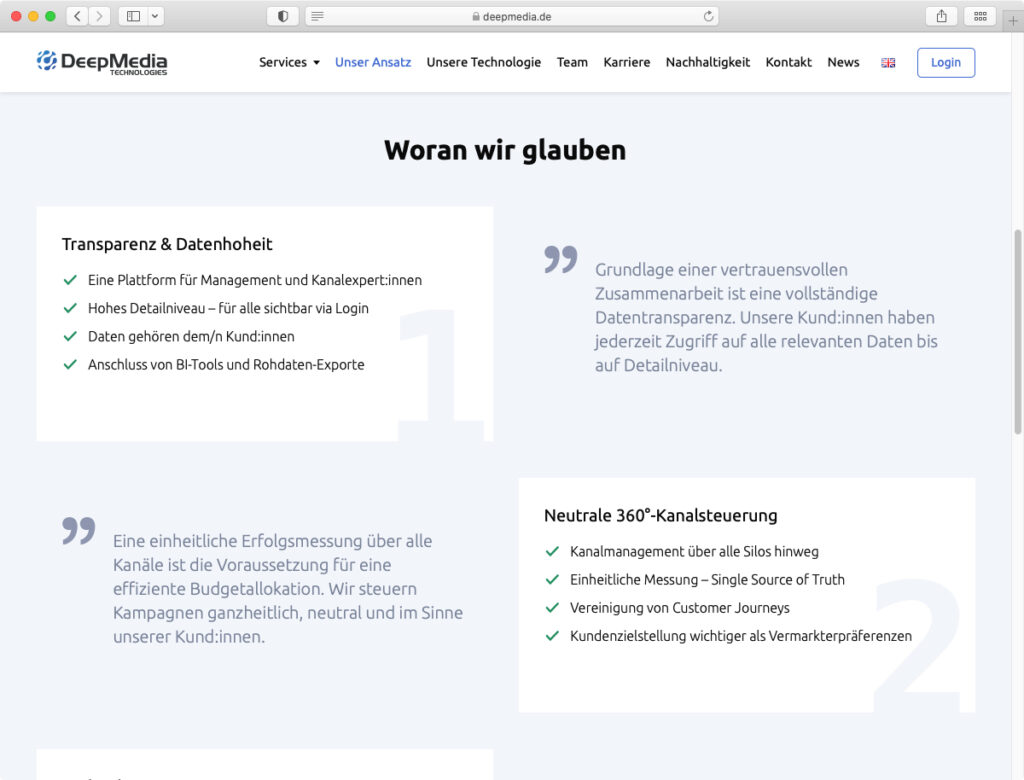Click the Login button
The image size is (1024, 780).
point(946,63)
